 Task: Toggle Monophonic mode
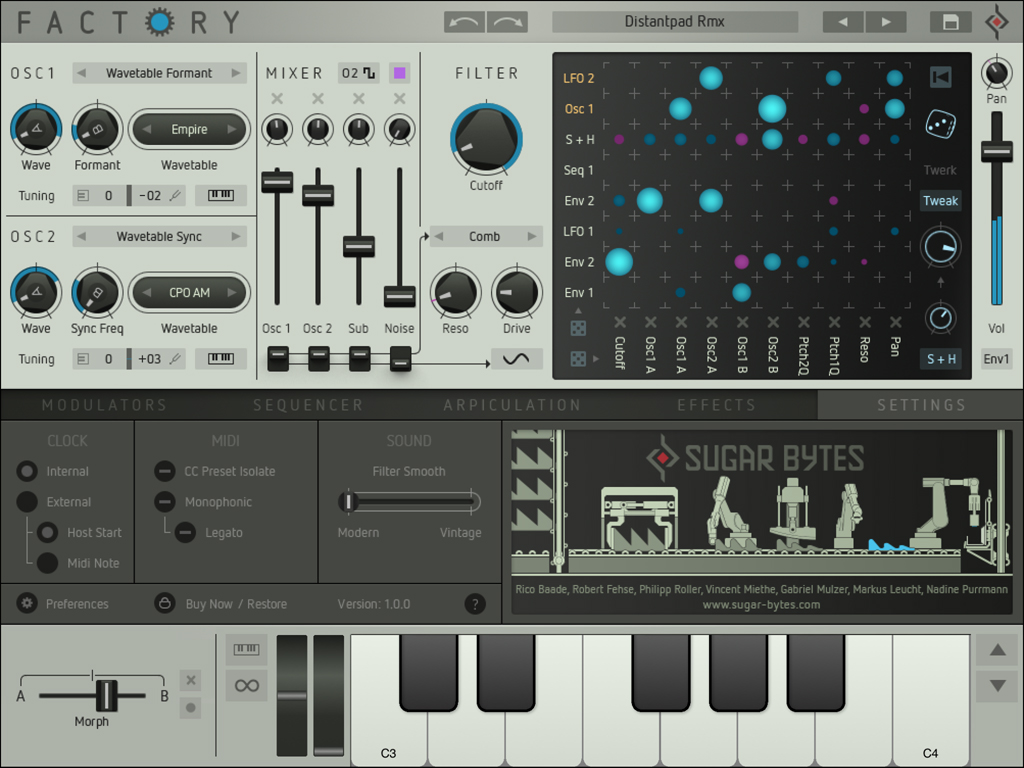coord(165,502)
